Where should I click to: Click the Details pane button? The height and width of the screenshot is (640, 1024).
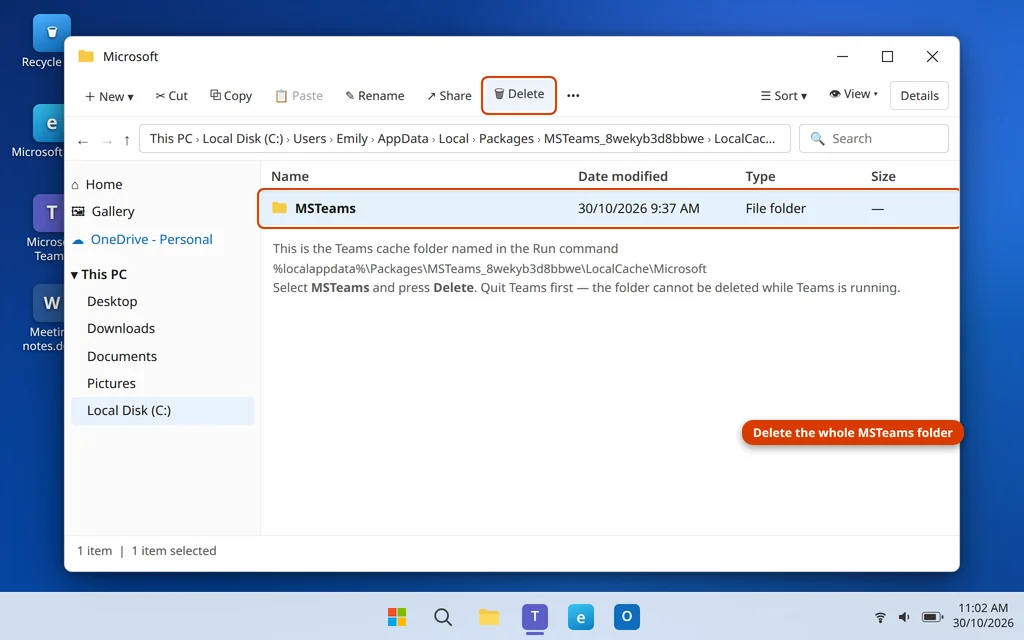(920, 96)
